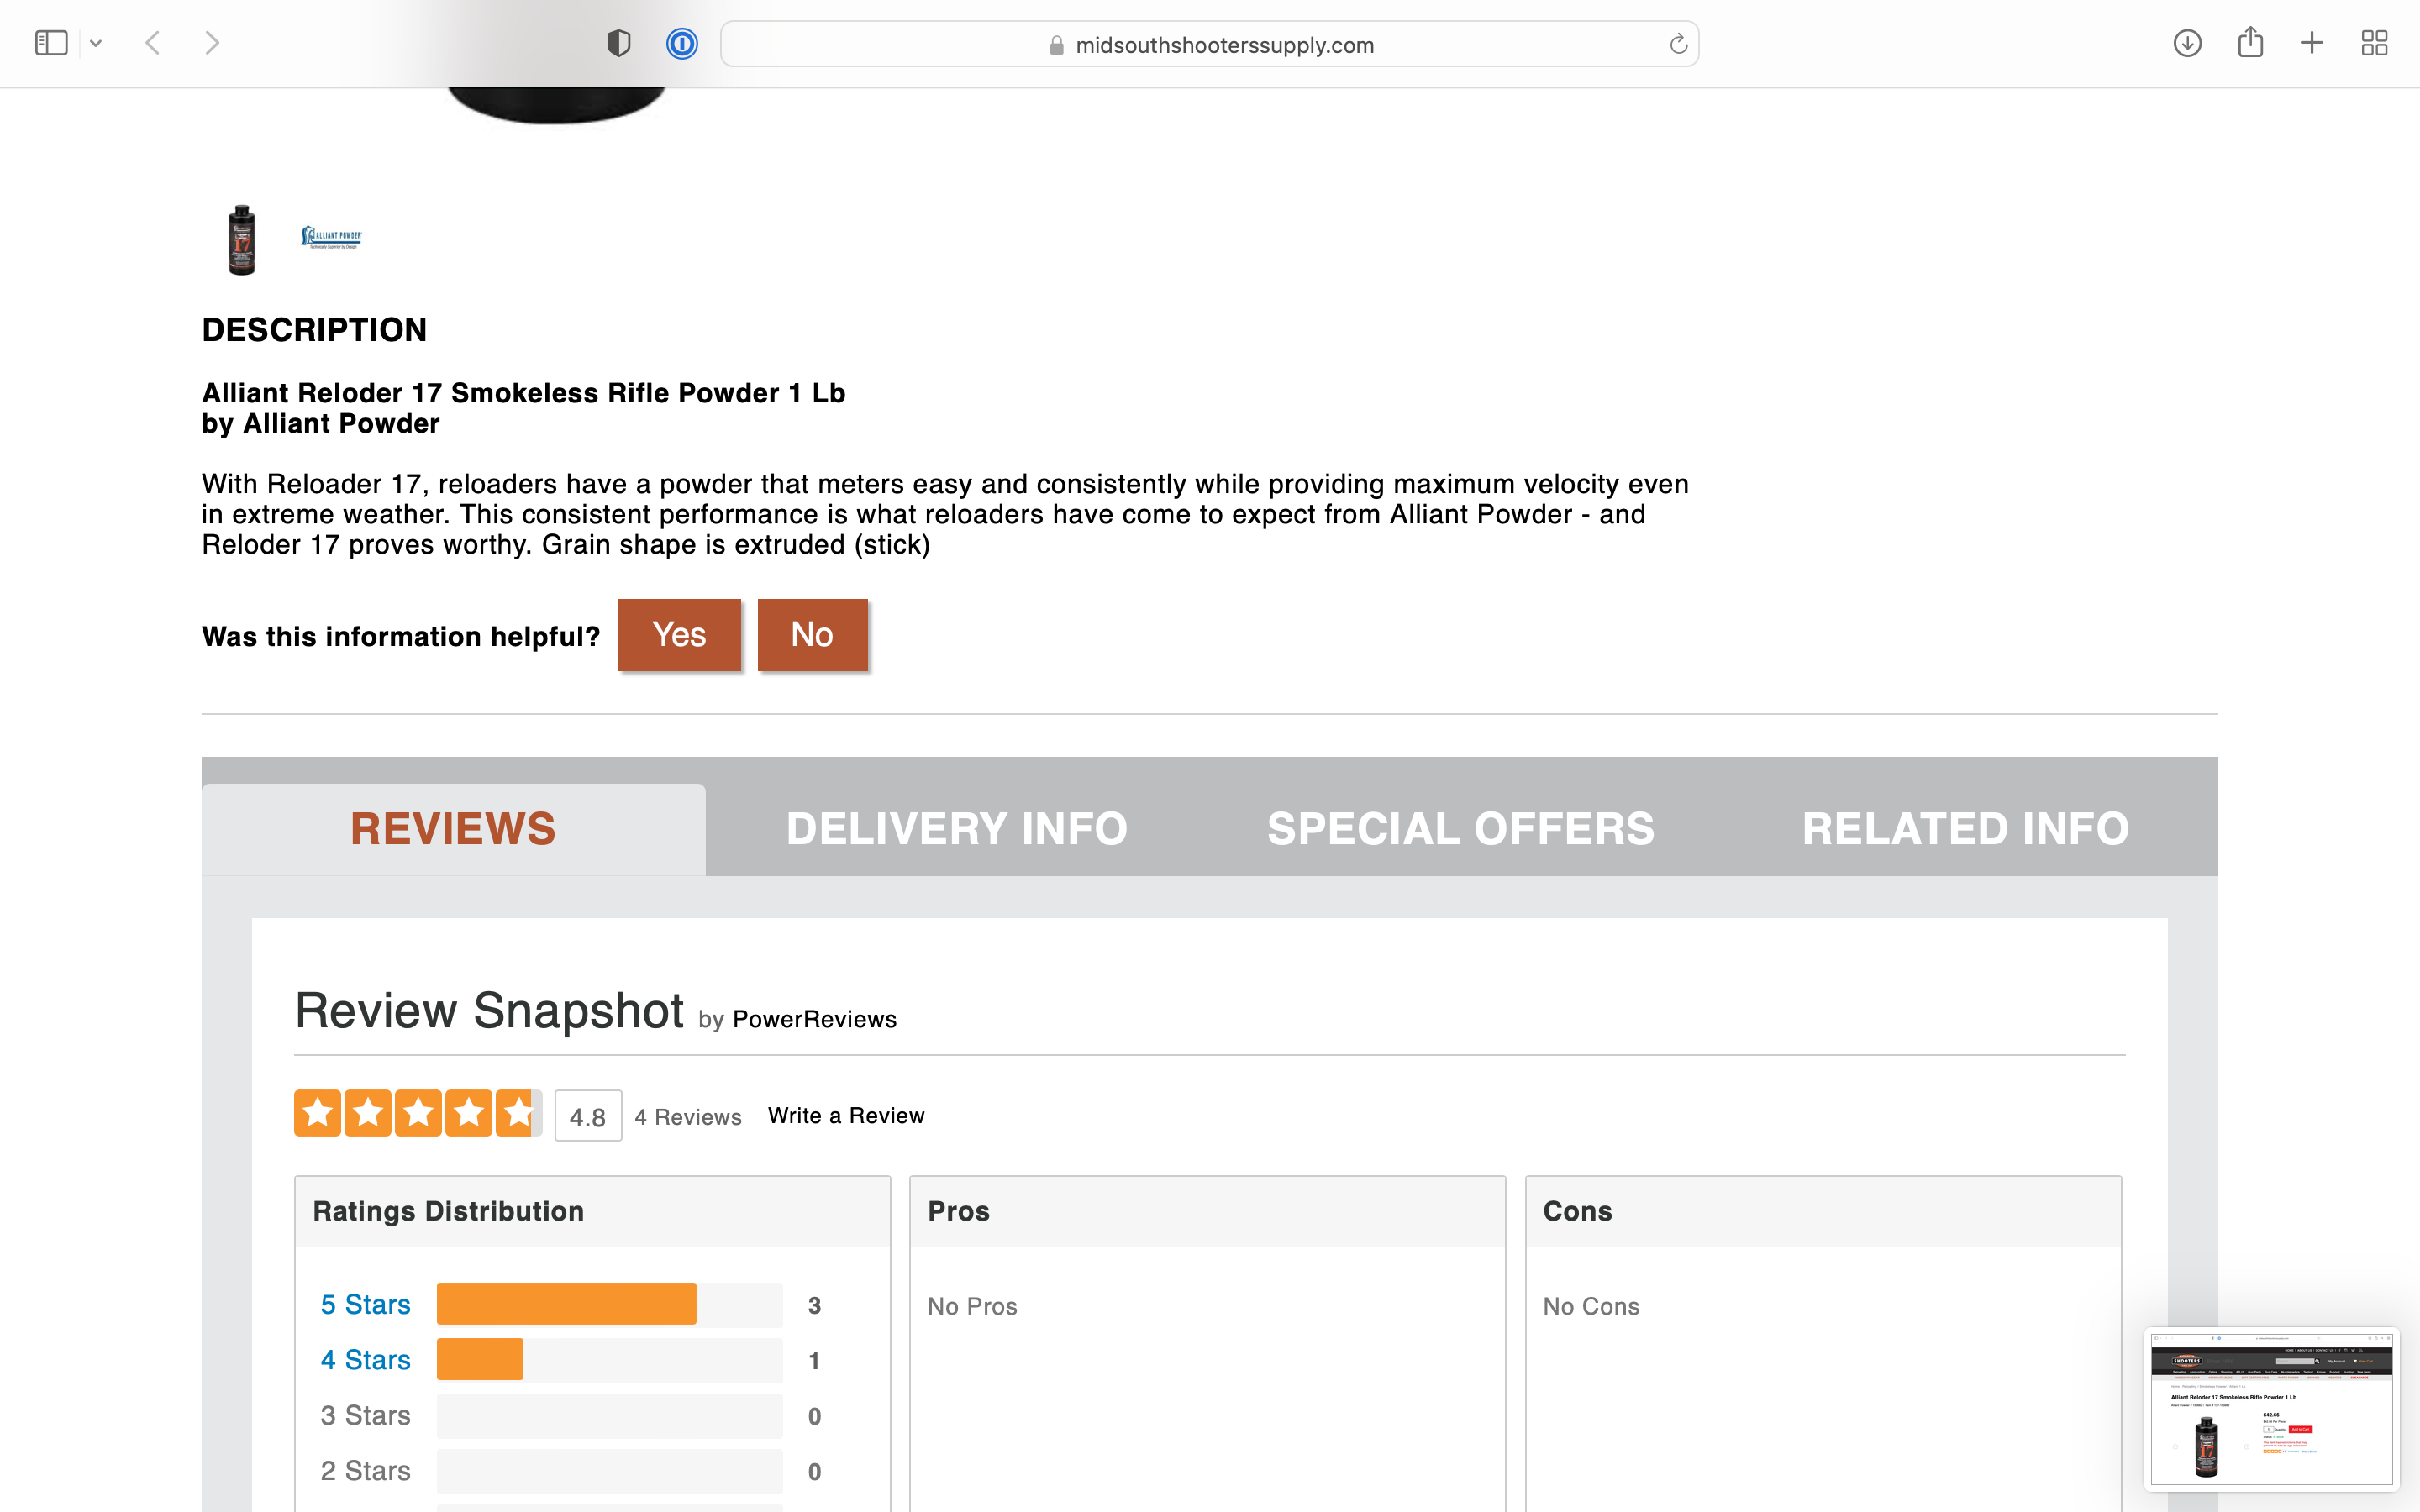Click the 4 Stars orange distribution bar
The height and width of the screenshot is (1512, 2420).
(480, 1359)
